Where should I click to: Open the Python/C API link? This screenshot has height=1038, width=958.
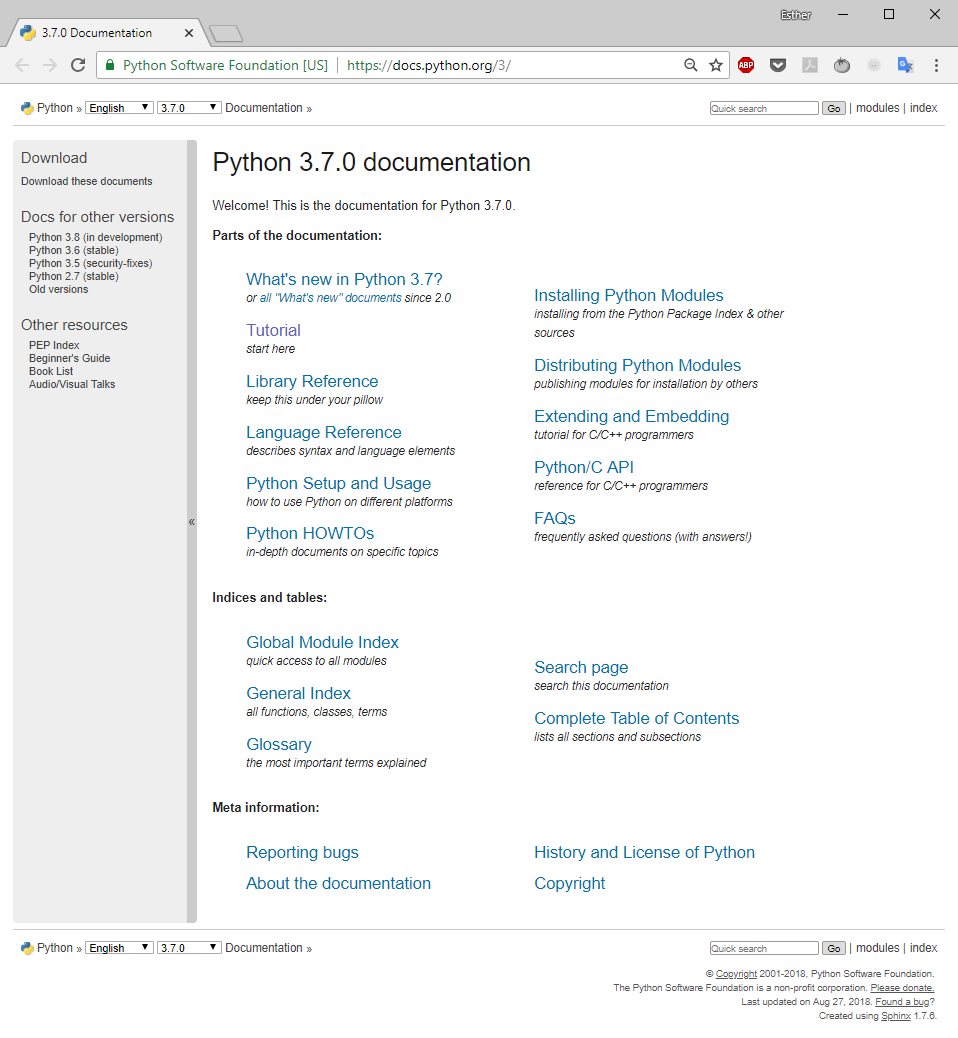coord(584,467)
